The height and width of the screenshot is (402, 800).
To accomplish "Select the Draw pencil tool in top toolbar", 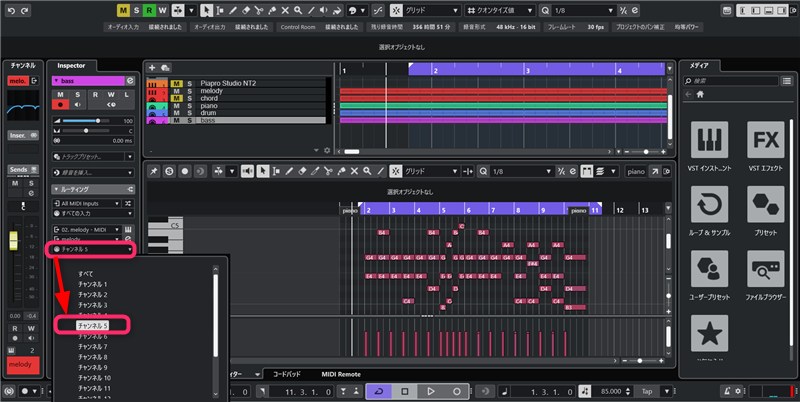I will click(233, 10).
